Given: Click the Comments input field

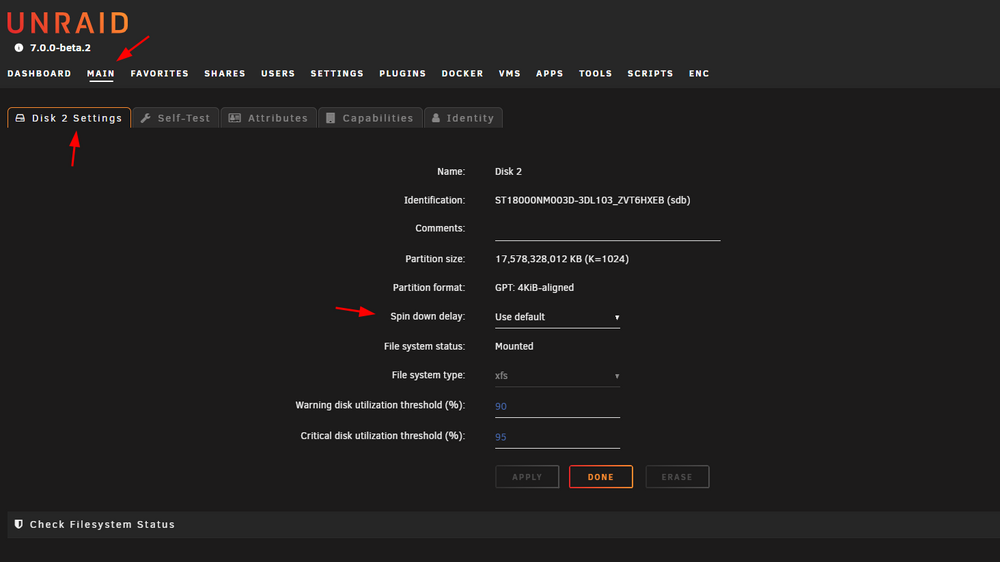Looking at the screenshot, I should [x=607, y=230].
